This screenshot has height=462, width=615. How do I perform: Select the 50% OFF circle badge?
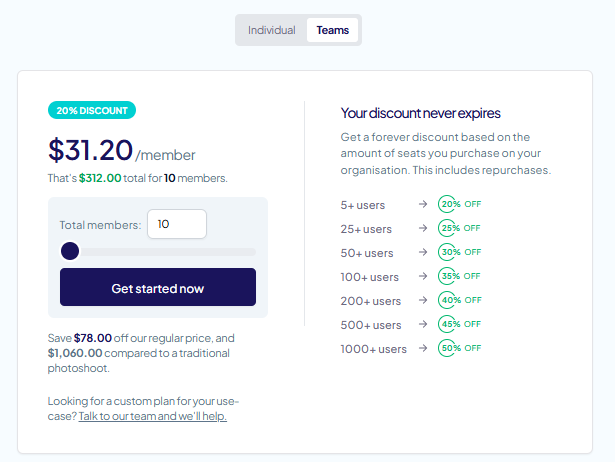[x=449, y=348]
